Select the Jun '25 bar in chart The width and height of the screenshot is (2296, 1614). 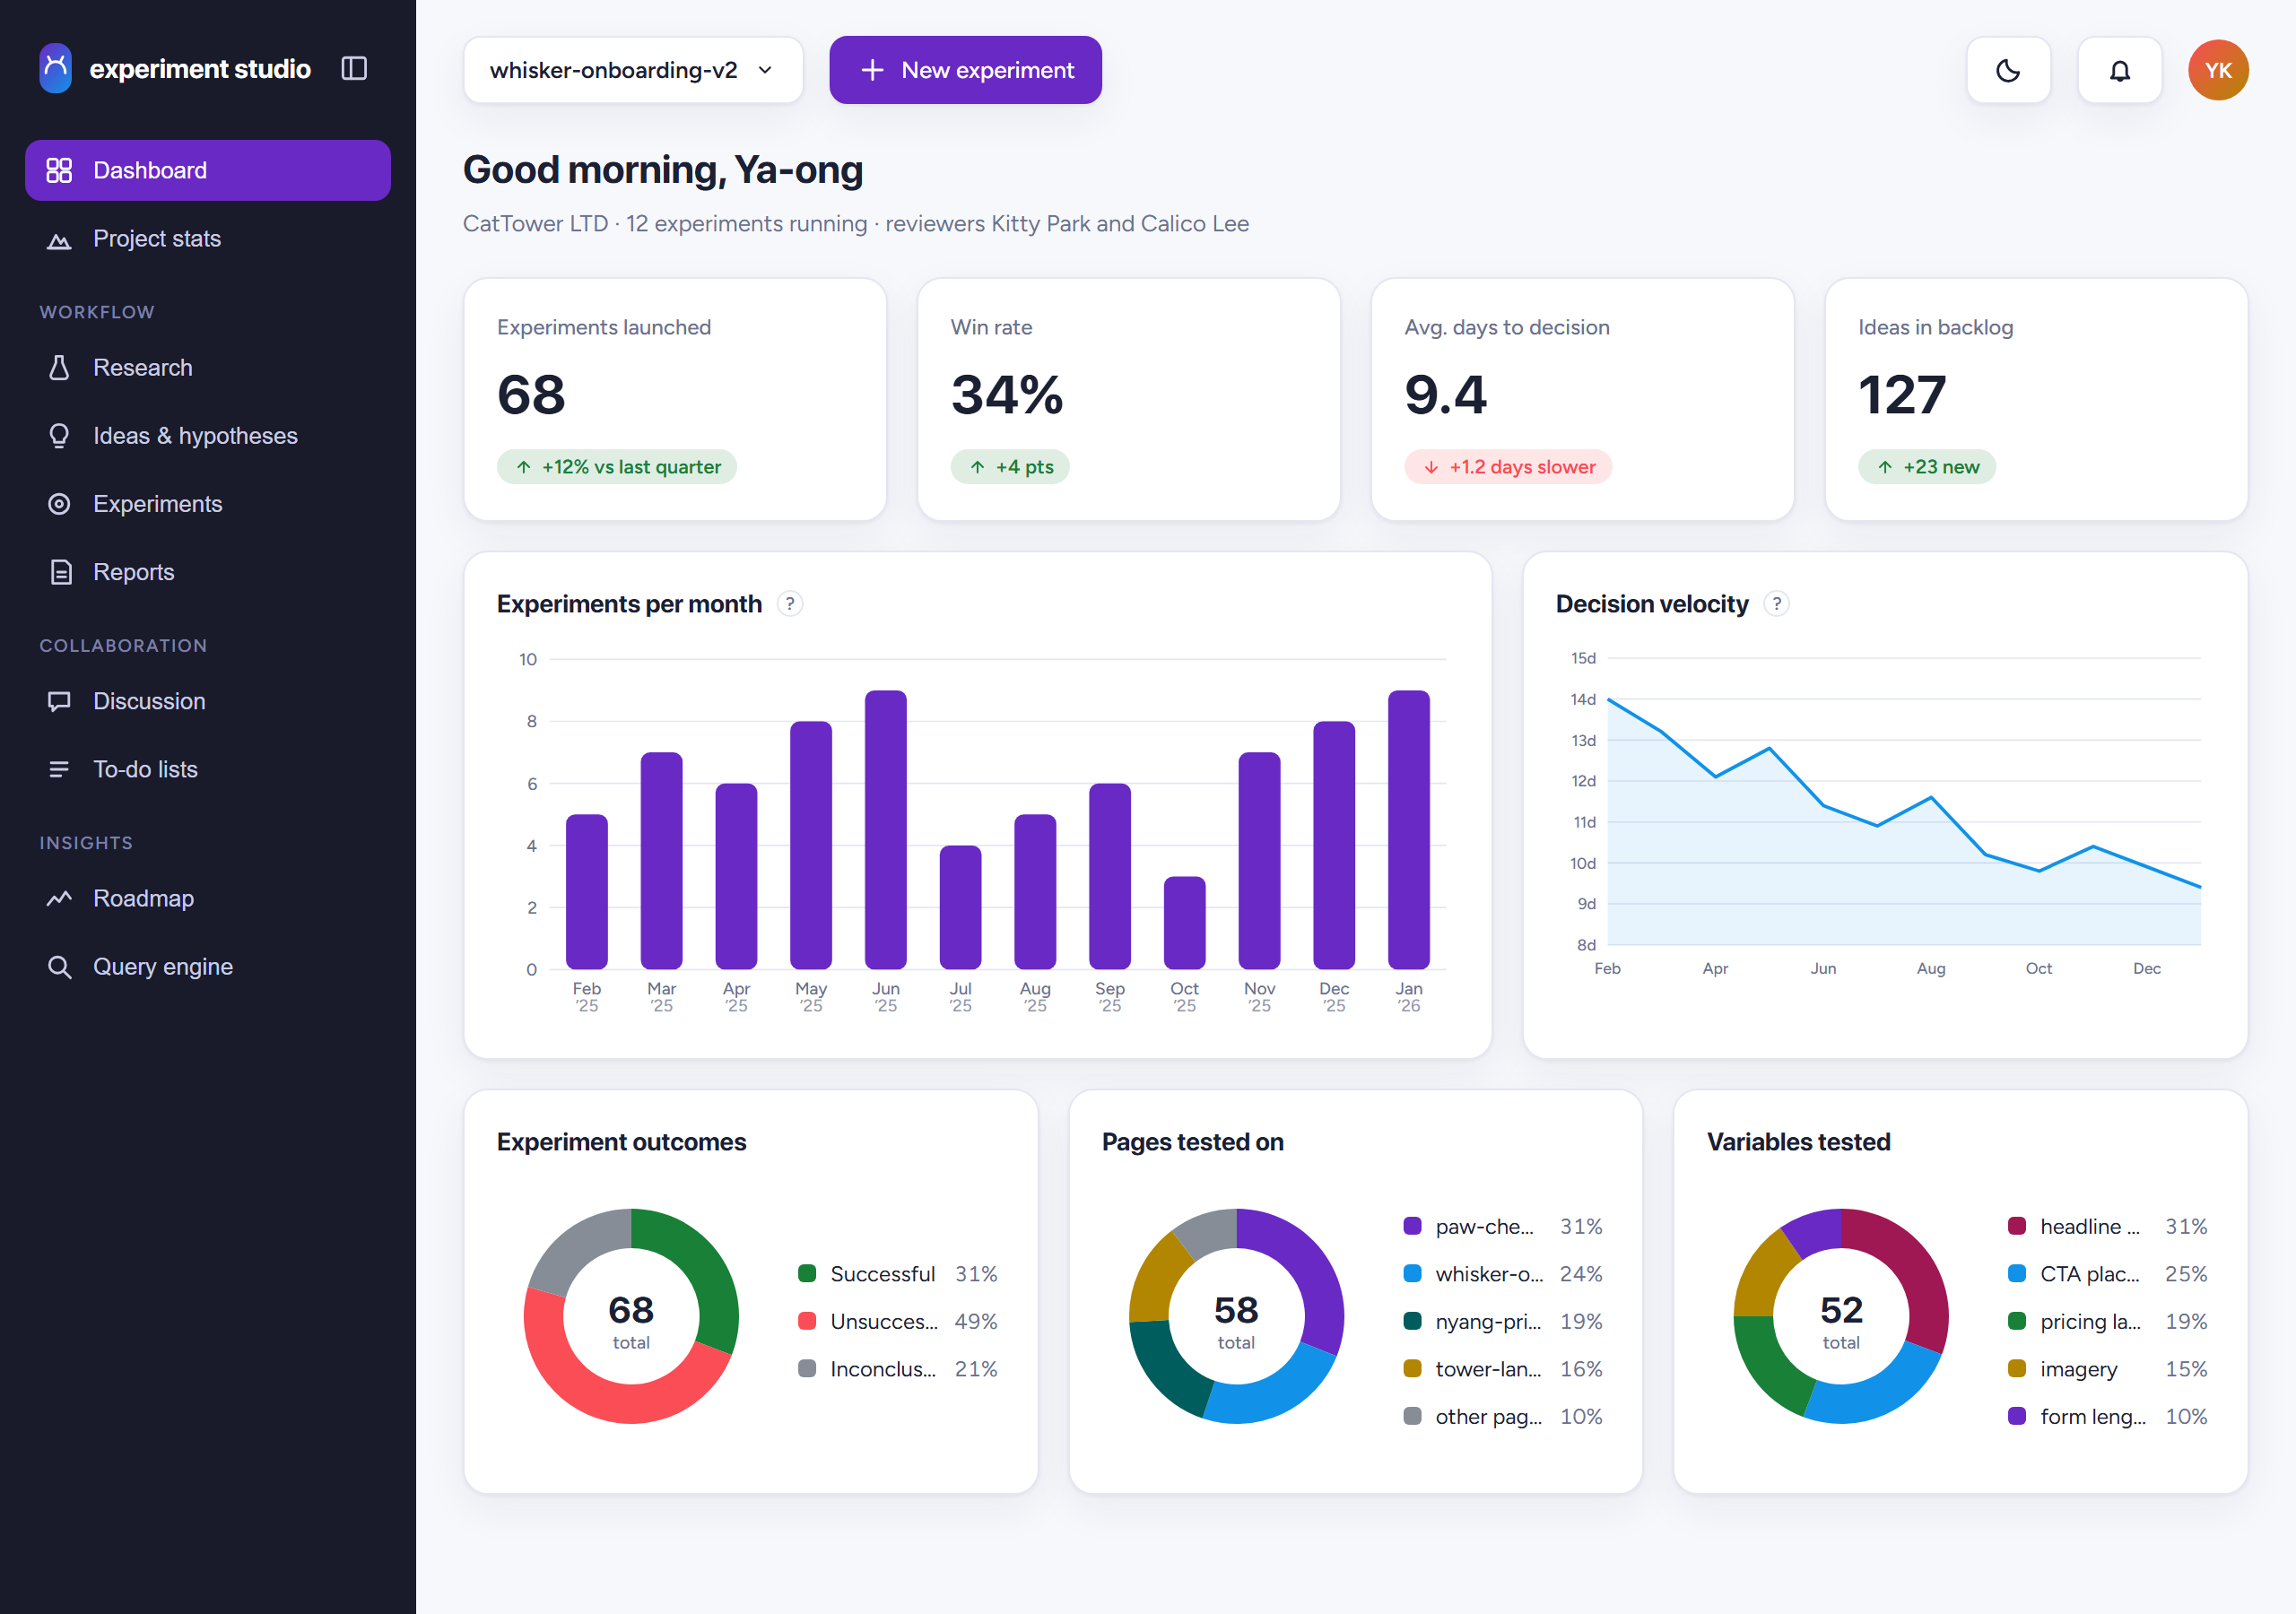tap(885, 829)
